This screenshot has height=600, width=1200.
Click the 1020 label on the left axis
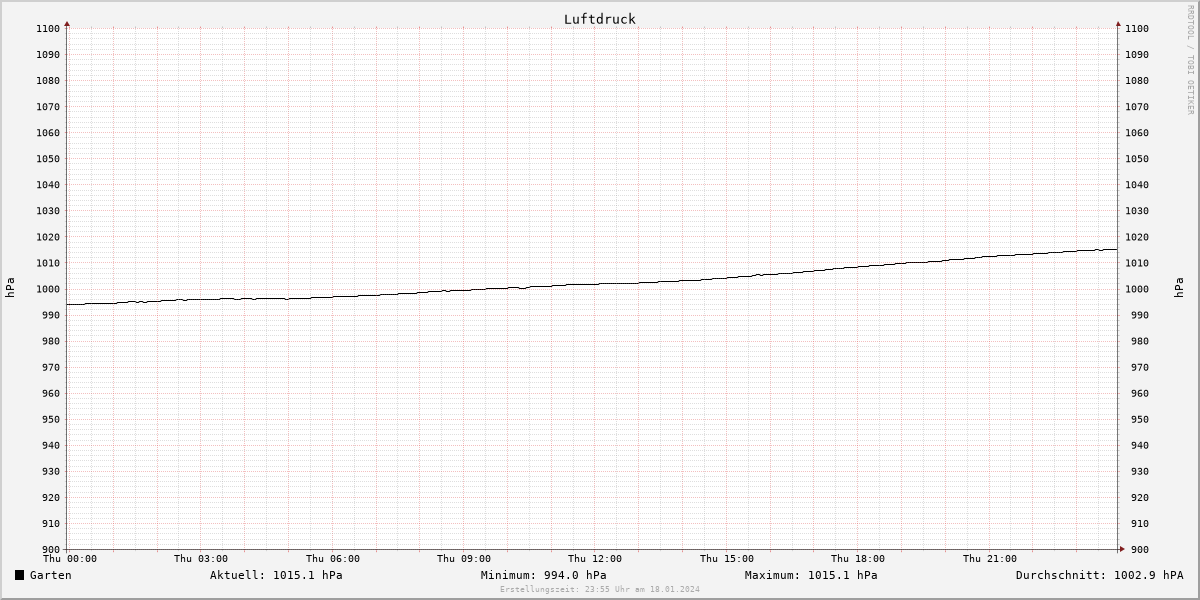pyautogui.click(x=48, y=237)
